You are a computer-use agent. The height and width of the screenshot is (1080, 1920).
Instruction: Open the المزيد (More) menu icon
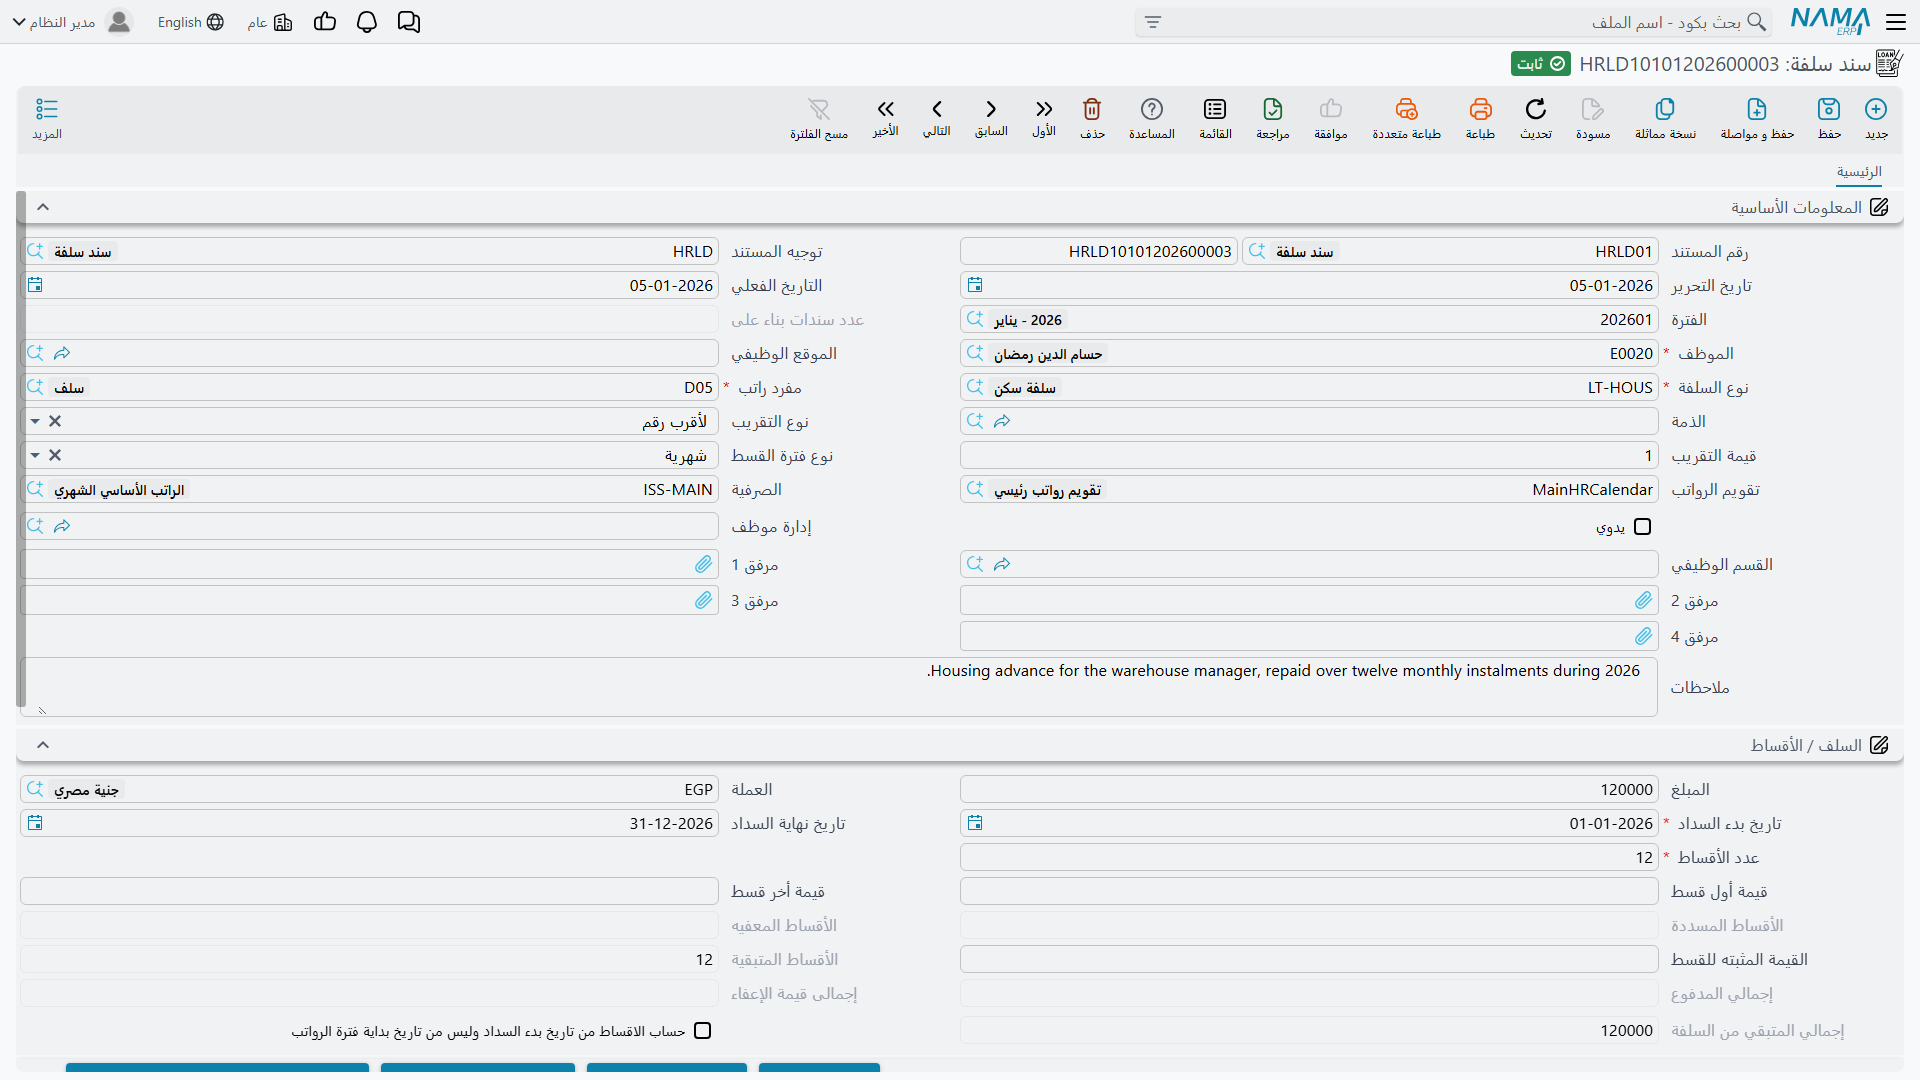tap(47, 109)
